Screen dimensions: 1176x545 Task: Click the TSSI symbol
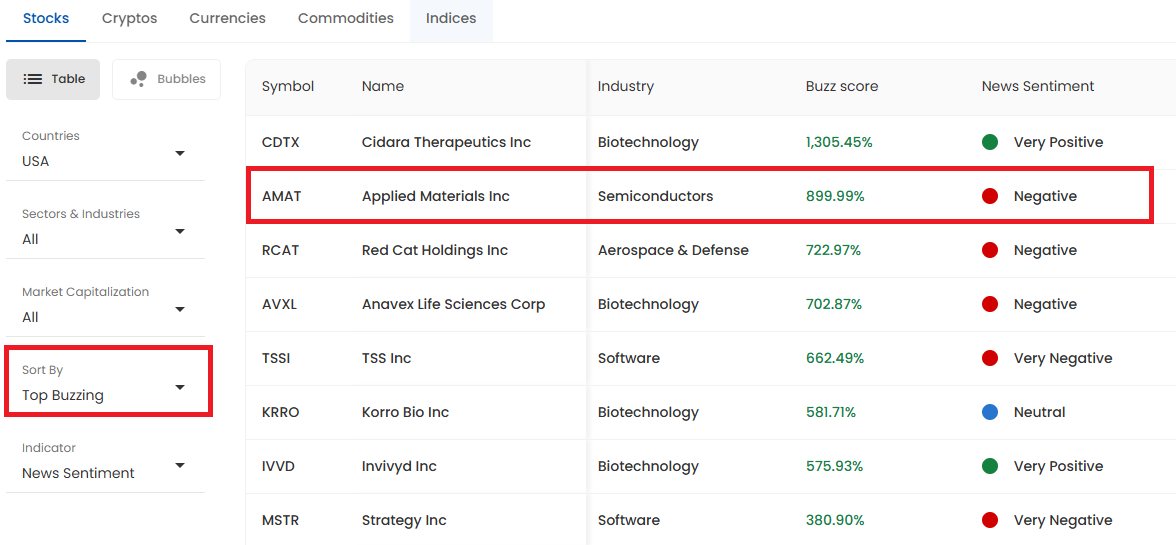pyautogui.click(x=276, y=358)
